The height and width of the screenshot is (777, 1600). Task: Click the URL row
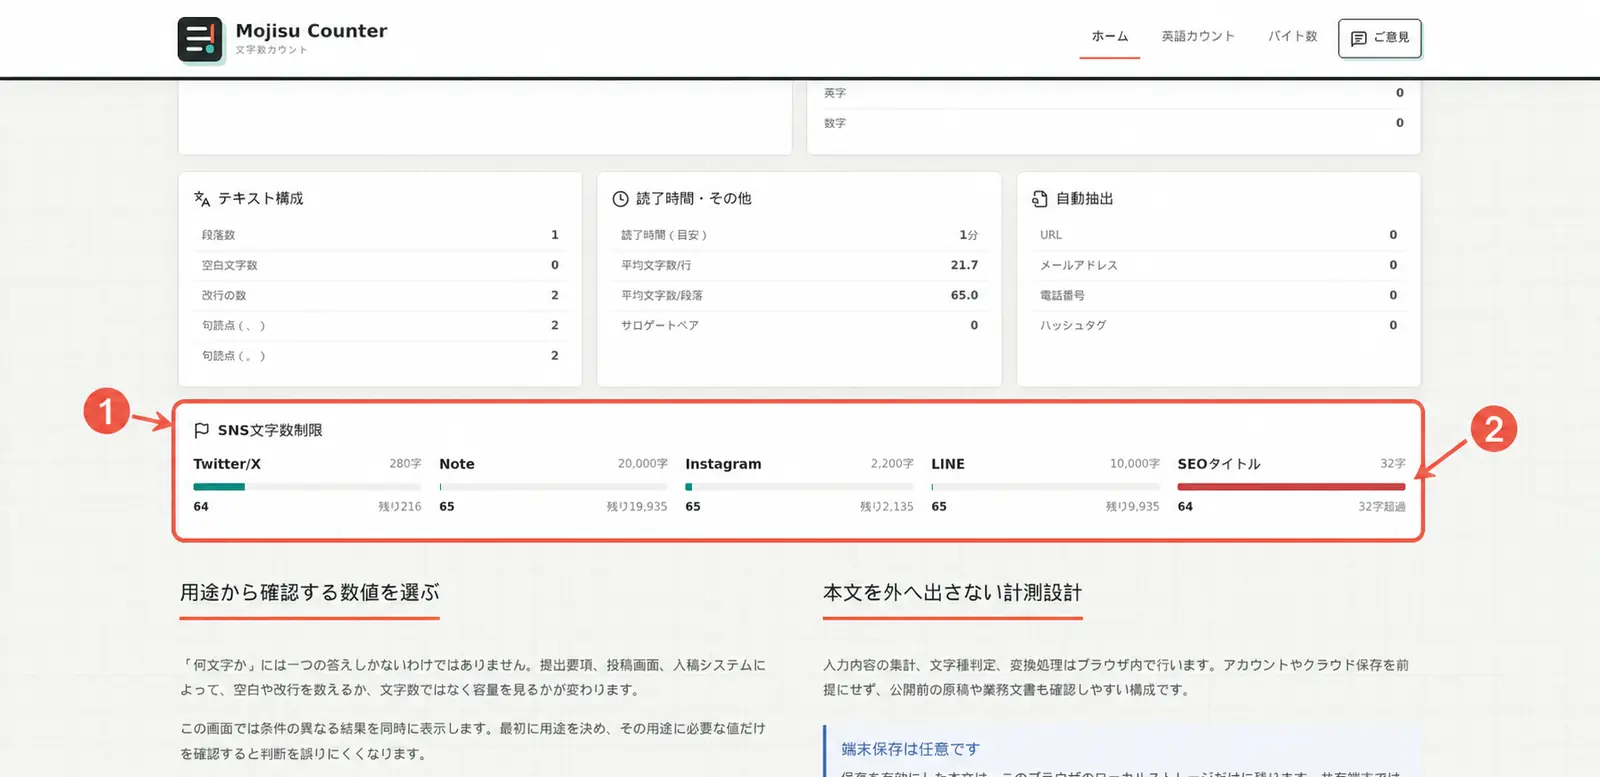click(x=1218, y=235)
